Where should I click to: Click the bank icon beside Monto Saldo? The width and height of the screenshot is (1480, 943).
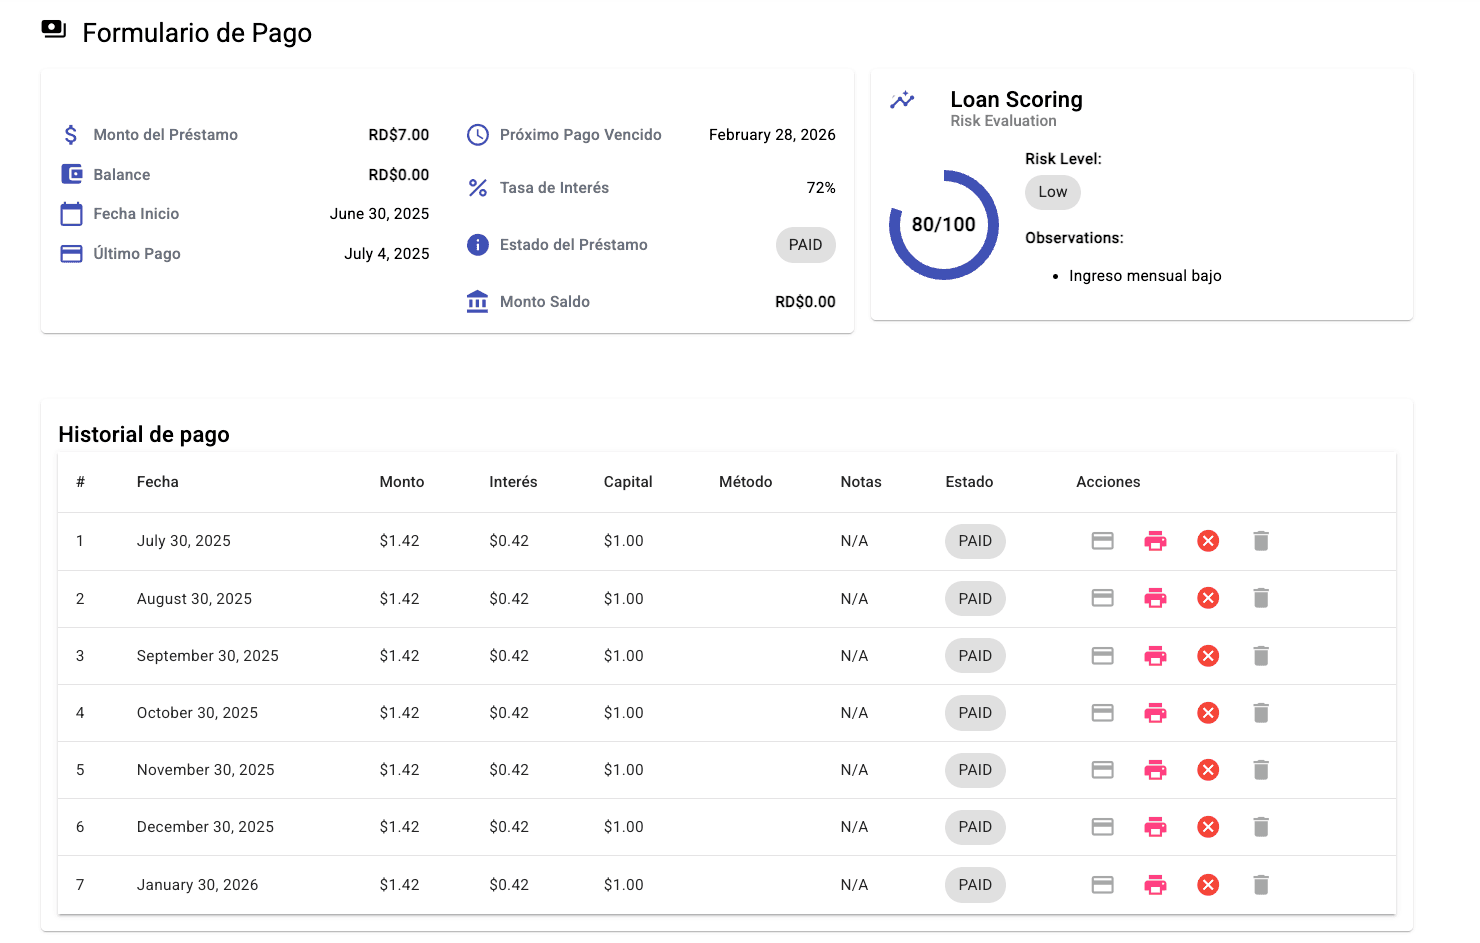(478, 302)
